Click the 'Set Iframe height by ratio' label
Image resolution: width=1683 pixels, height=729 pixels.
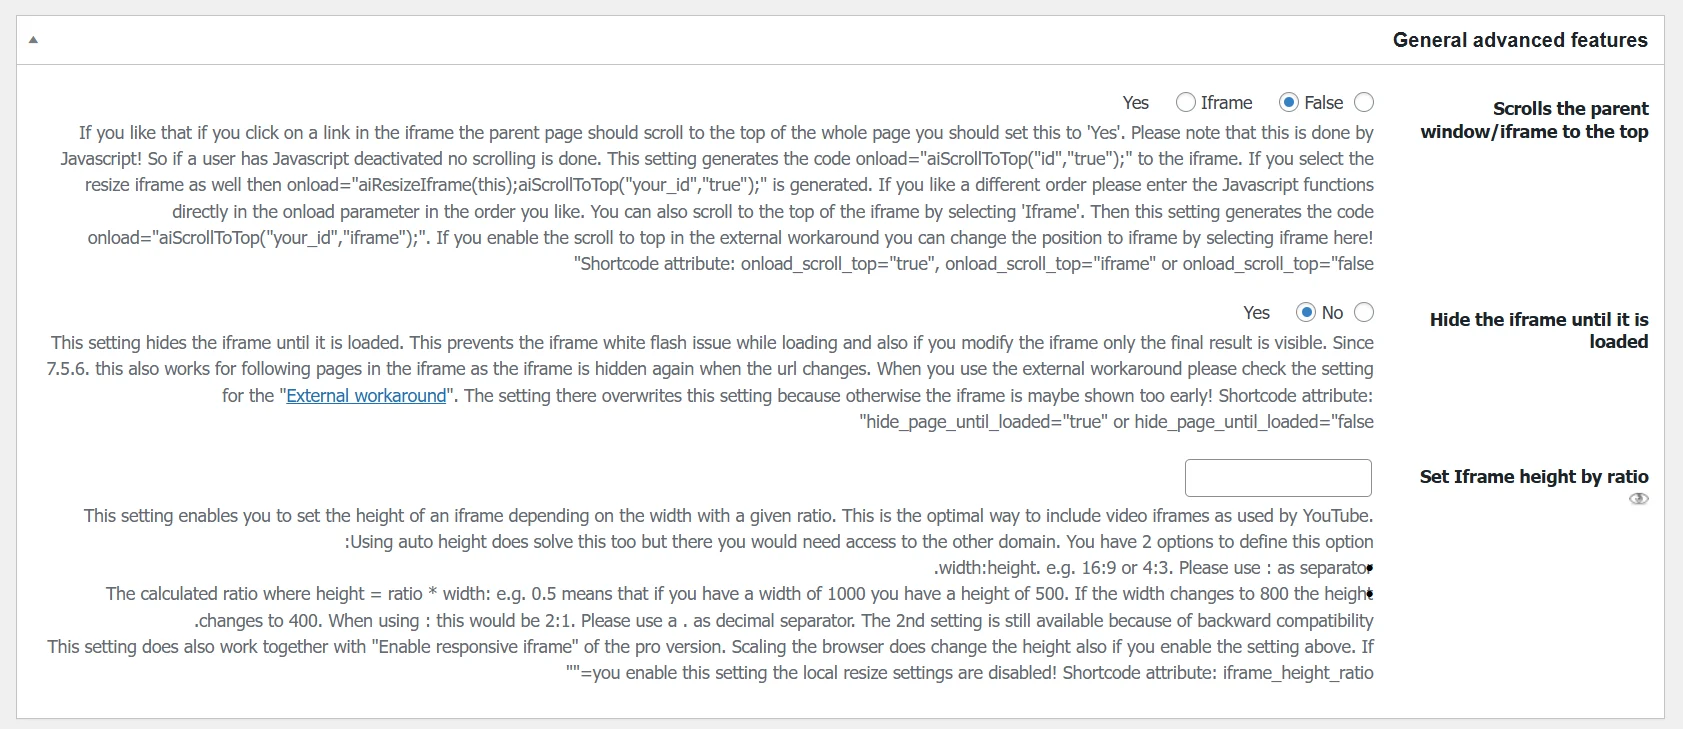pyautogui.click(x=1533, y=477)
